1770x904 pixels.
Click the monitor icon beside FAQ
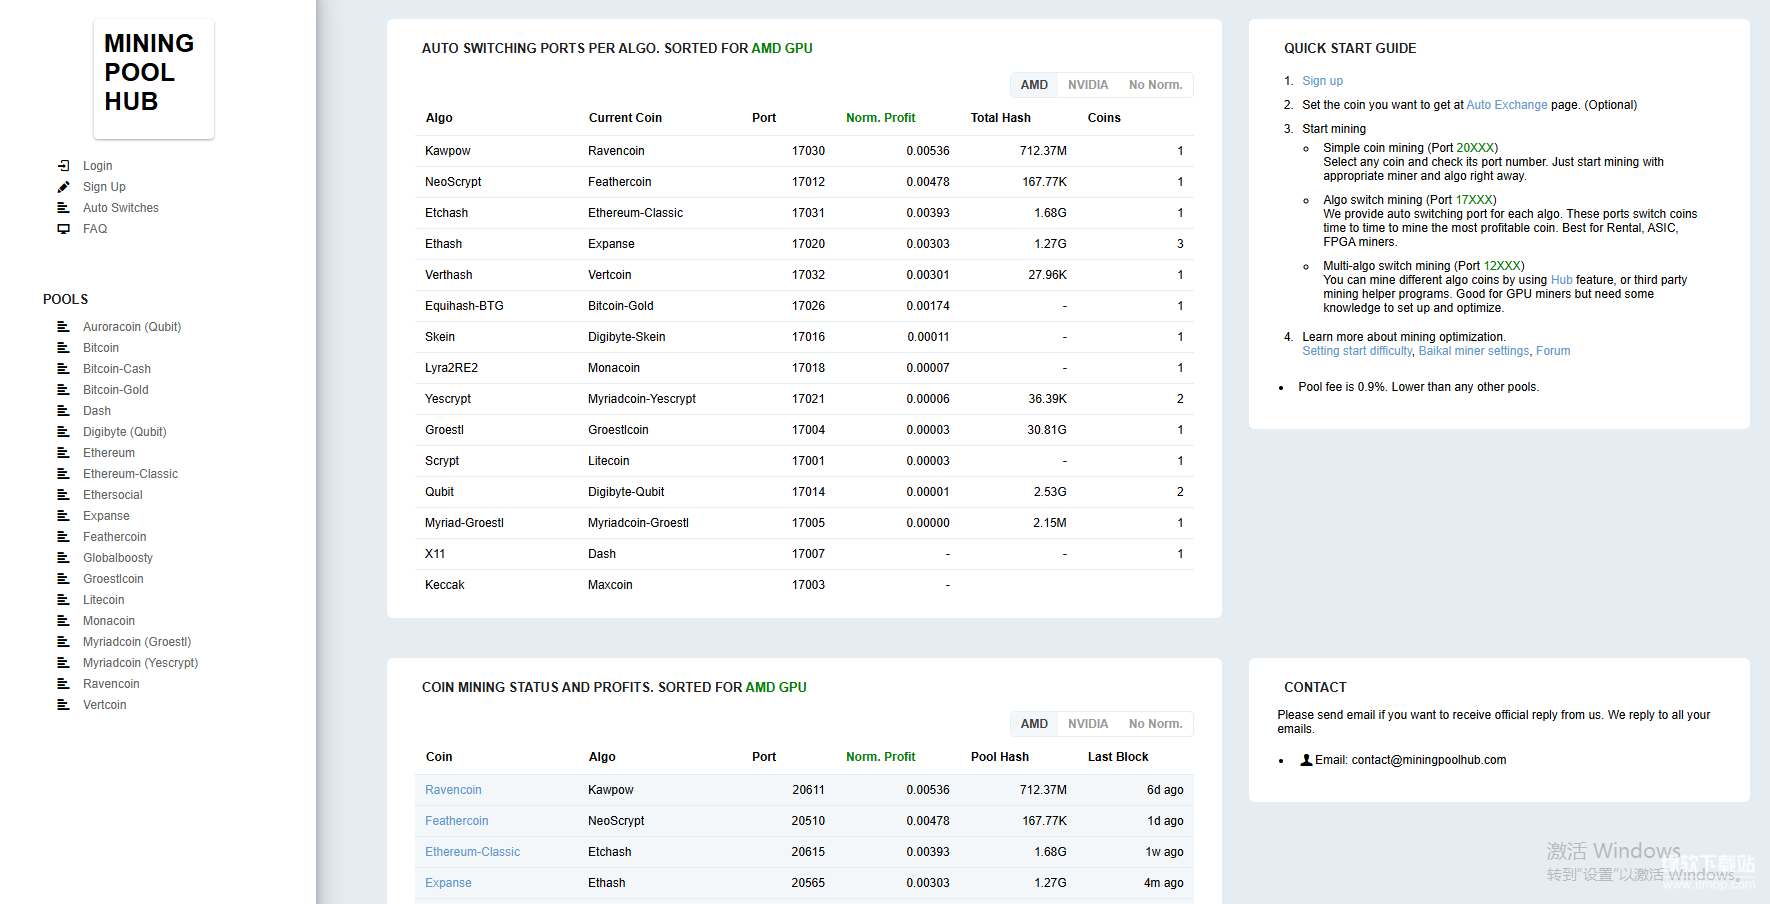coord(64,229)
